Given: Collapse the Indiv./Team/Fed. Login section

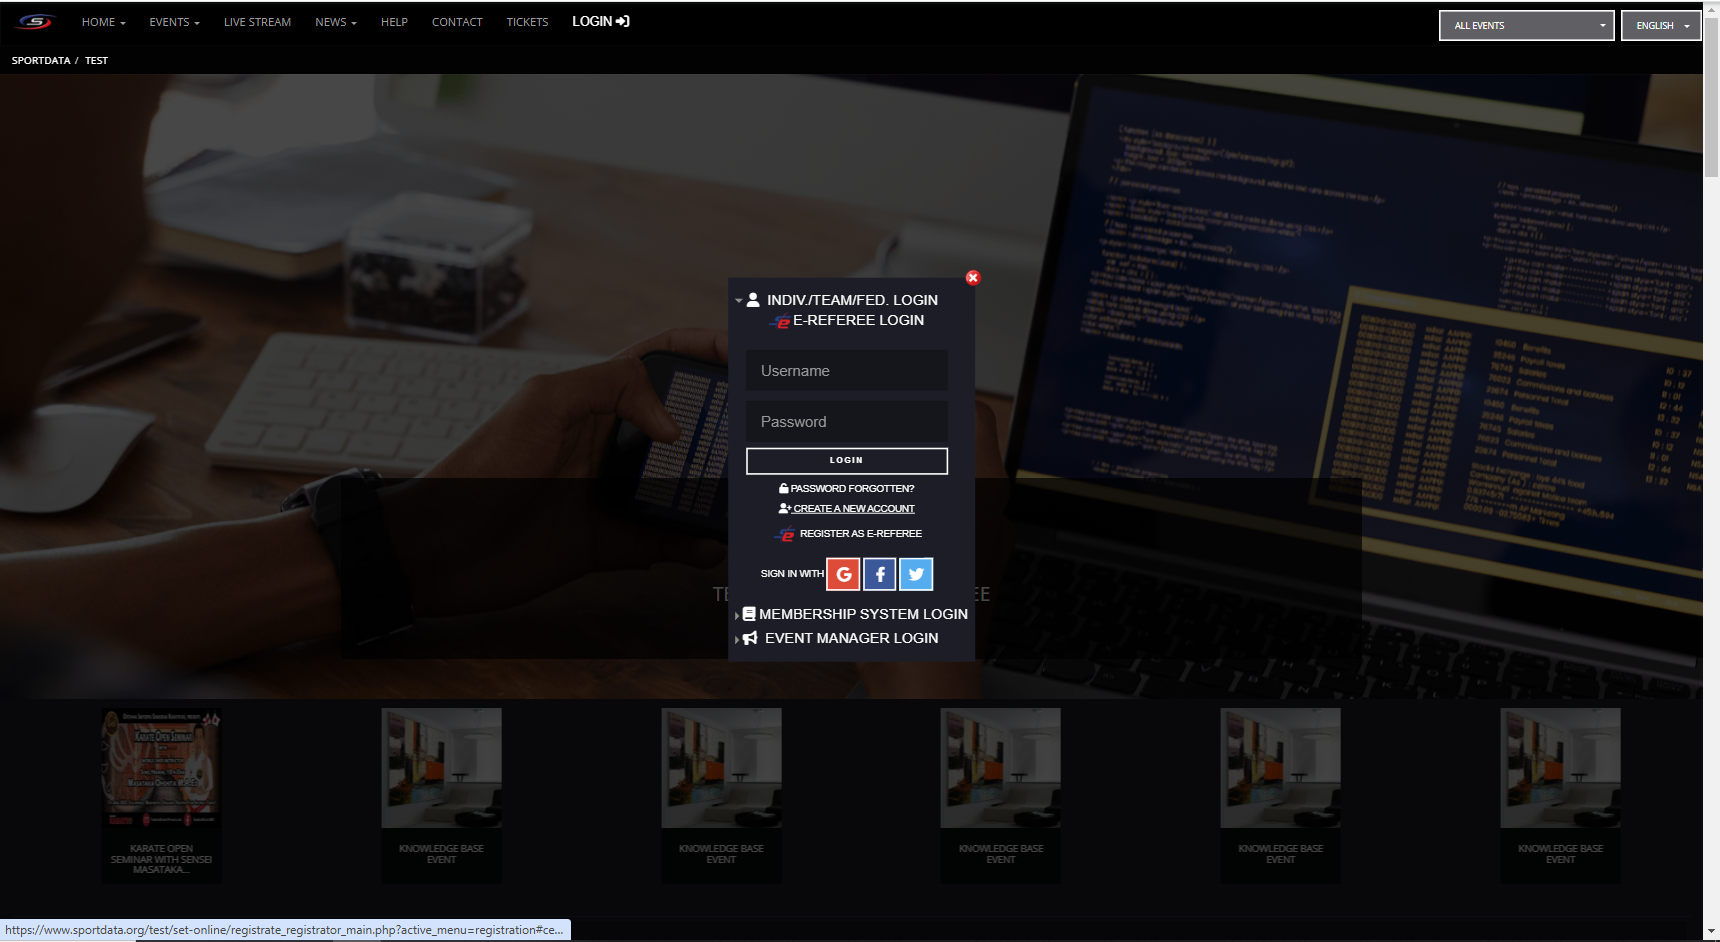Looking at the screenshot, I should pyautogui.click(x=850, y=300).
